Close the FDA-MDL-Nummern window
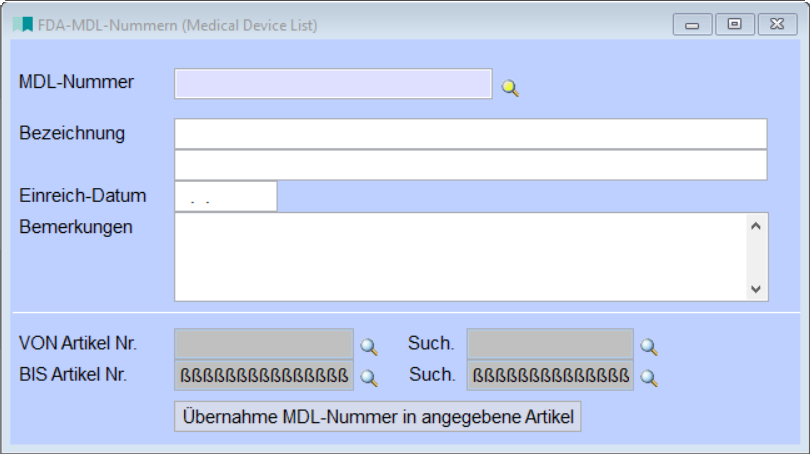This screenshot has height=454, width=810. 777,24
